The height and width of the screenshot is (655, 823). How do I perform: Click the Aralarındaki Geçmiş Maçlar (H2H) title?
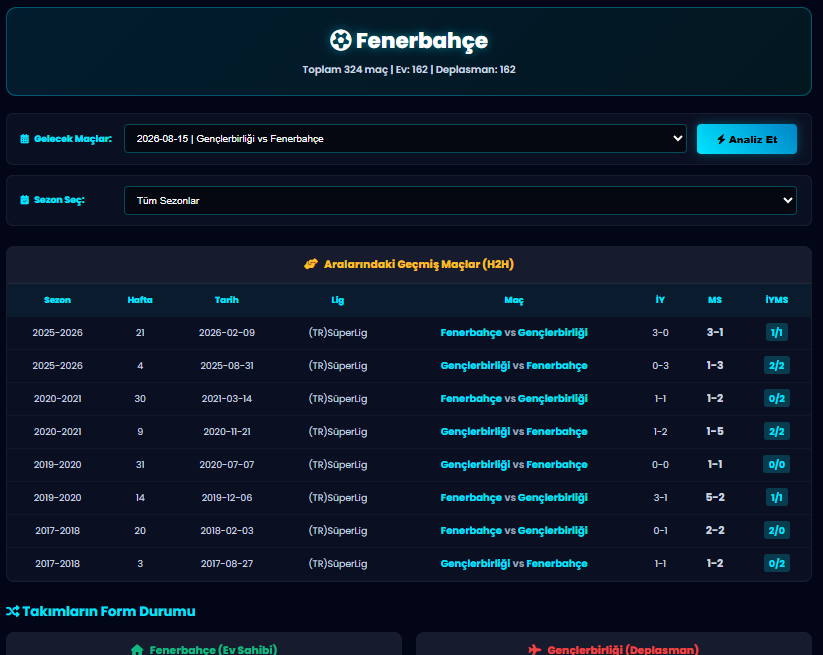[x=418, y=264]
